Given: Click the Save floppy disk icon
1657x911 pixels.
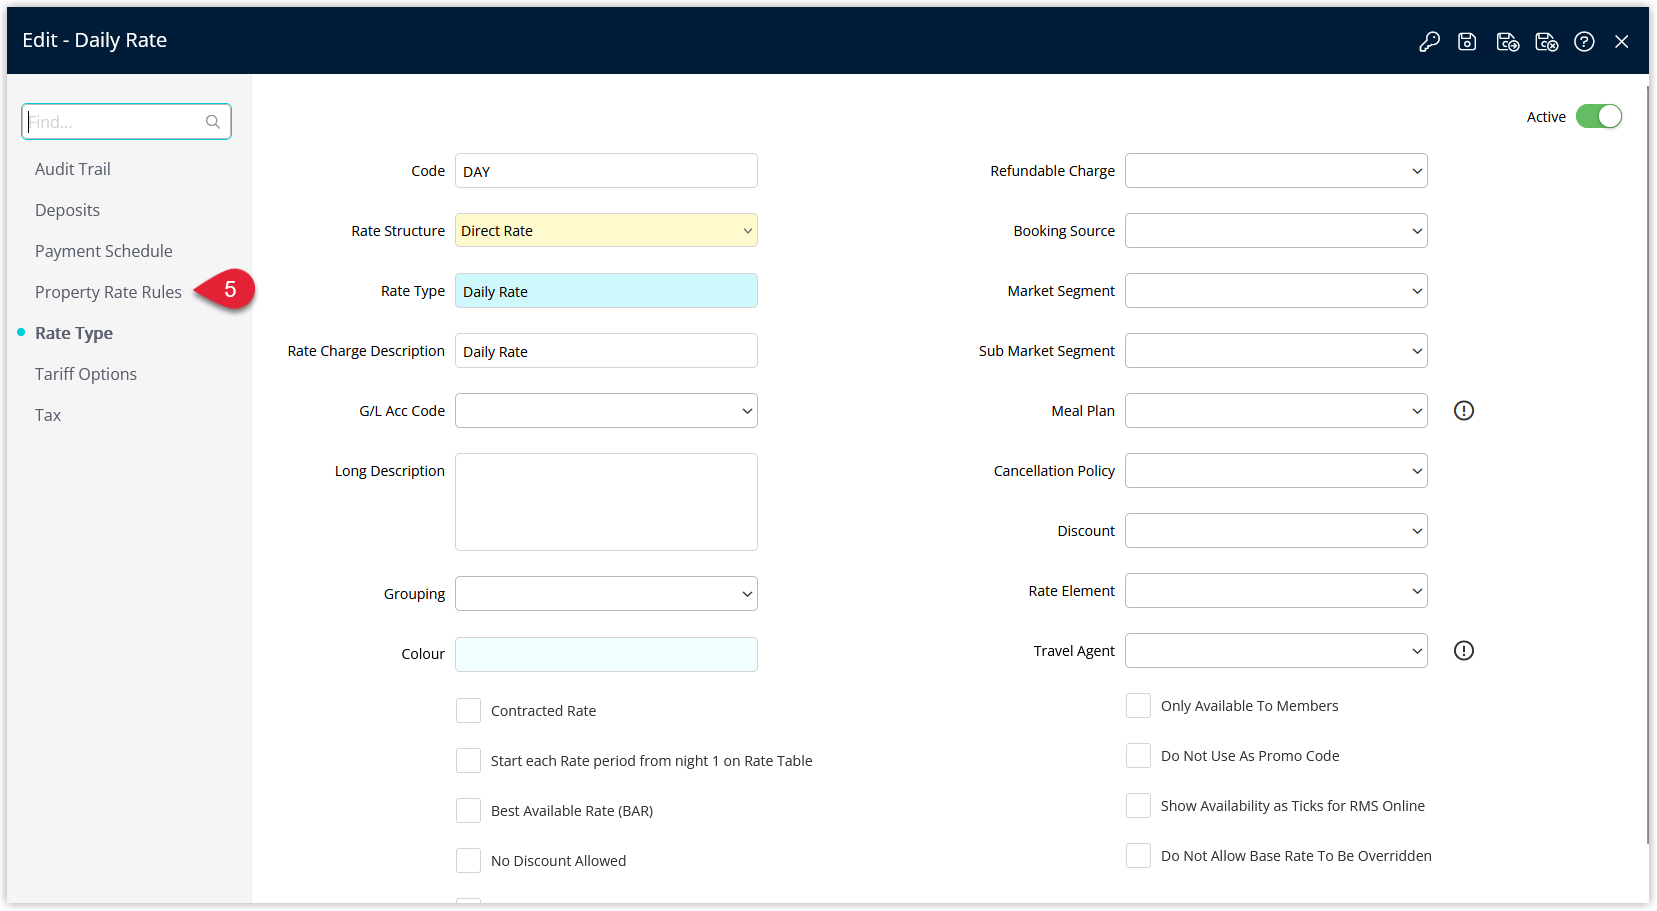Looking at the screenshot, I should click(1467, 41).
